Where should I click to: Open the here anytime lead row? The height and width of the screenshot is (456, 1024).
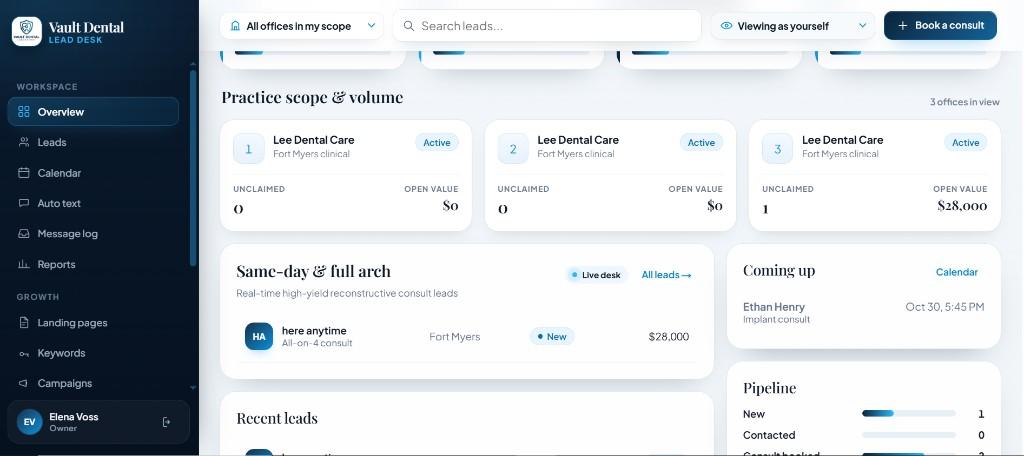coord(467,336)
